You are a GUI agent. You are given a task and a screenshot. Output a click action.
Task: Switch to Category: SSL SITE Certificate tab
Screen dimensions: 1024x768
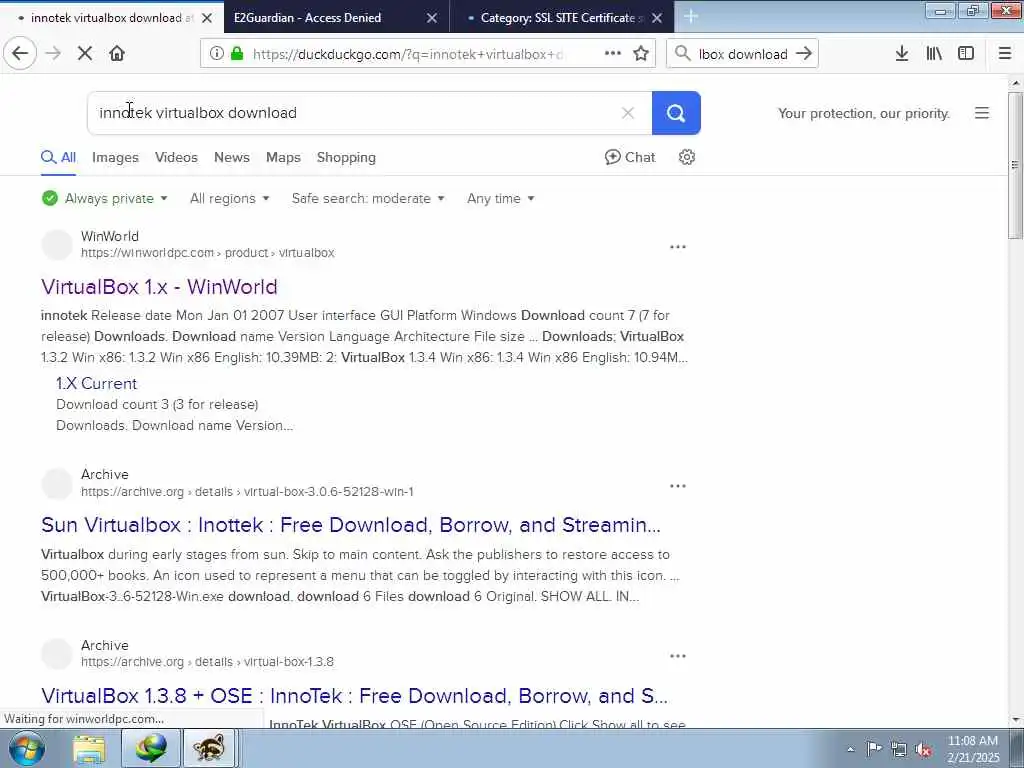point(563,18)
